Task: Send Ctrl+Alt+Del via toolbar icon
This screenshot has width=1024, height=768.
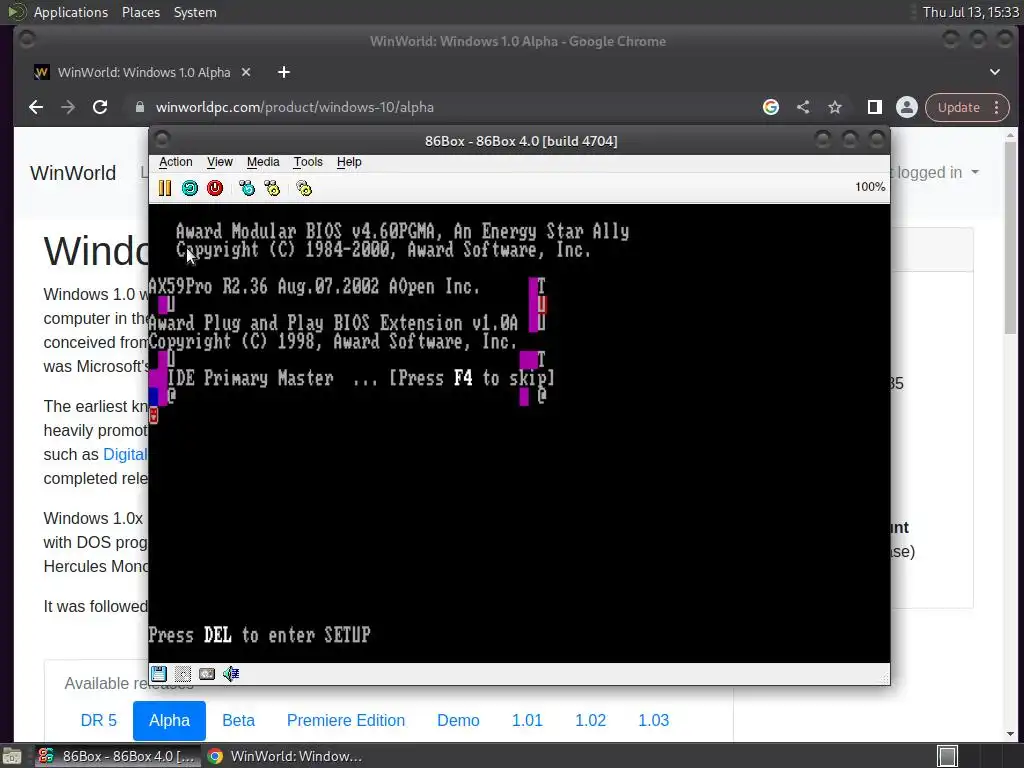Action: [x=247, y=189]
